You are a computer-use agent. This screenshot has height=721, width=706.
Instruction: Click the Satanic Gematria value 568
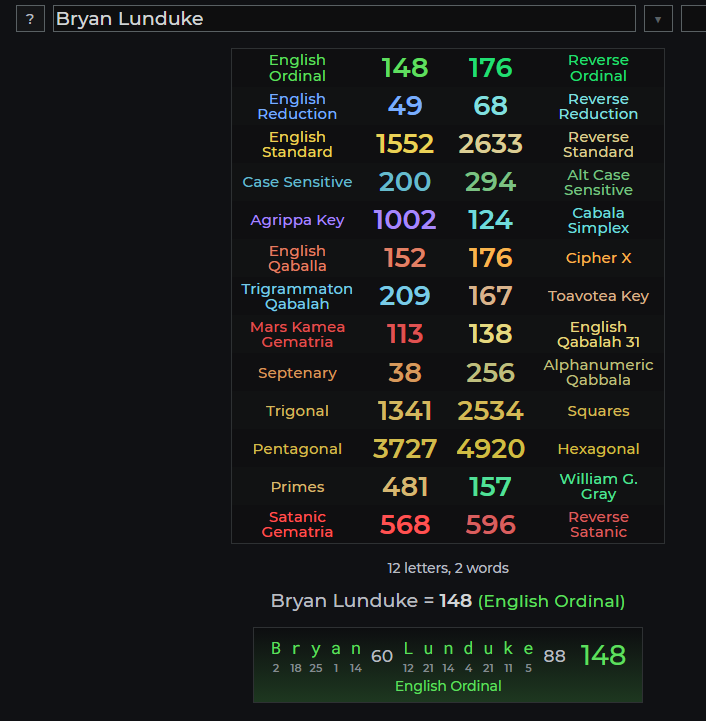coord(405,524)
